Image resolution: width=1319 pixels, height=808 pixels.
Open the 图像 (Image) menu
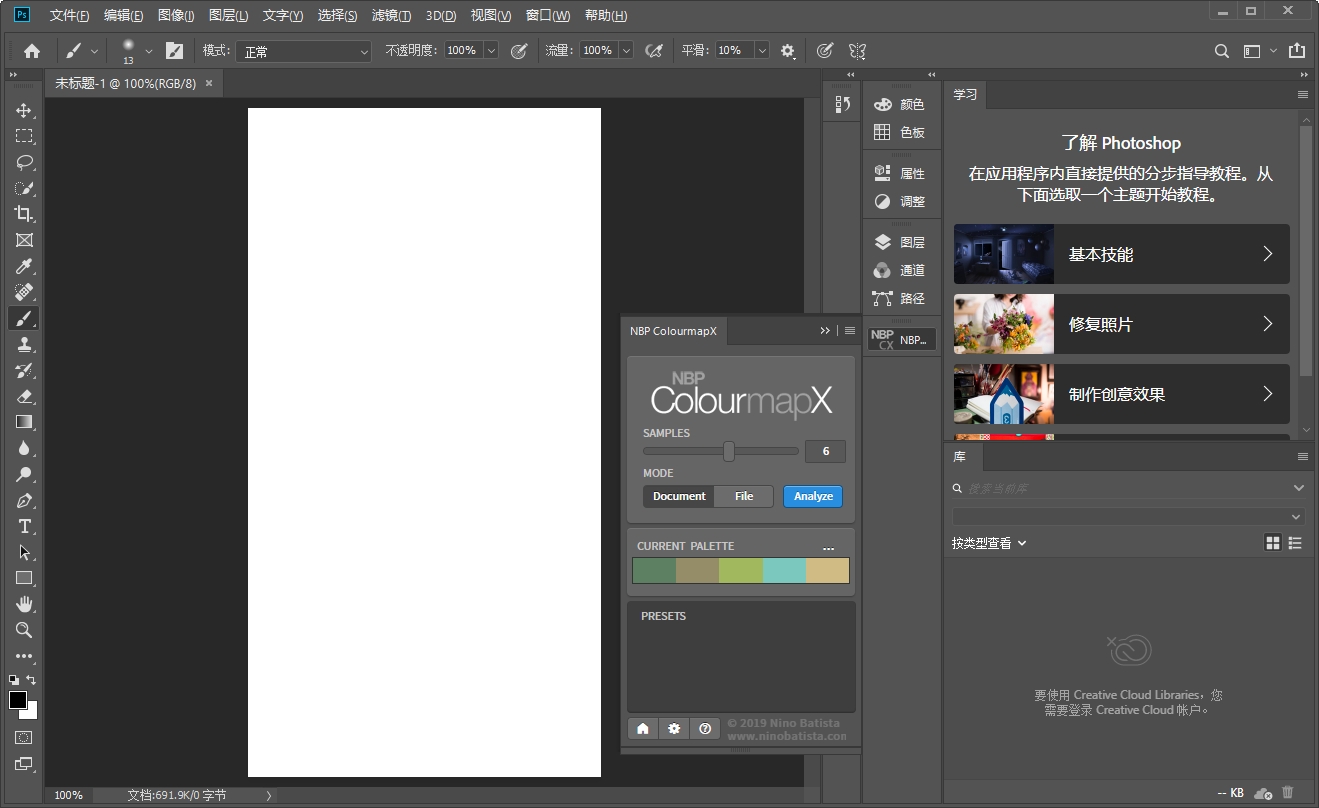click(176, 16)
